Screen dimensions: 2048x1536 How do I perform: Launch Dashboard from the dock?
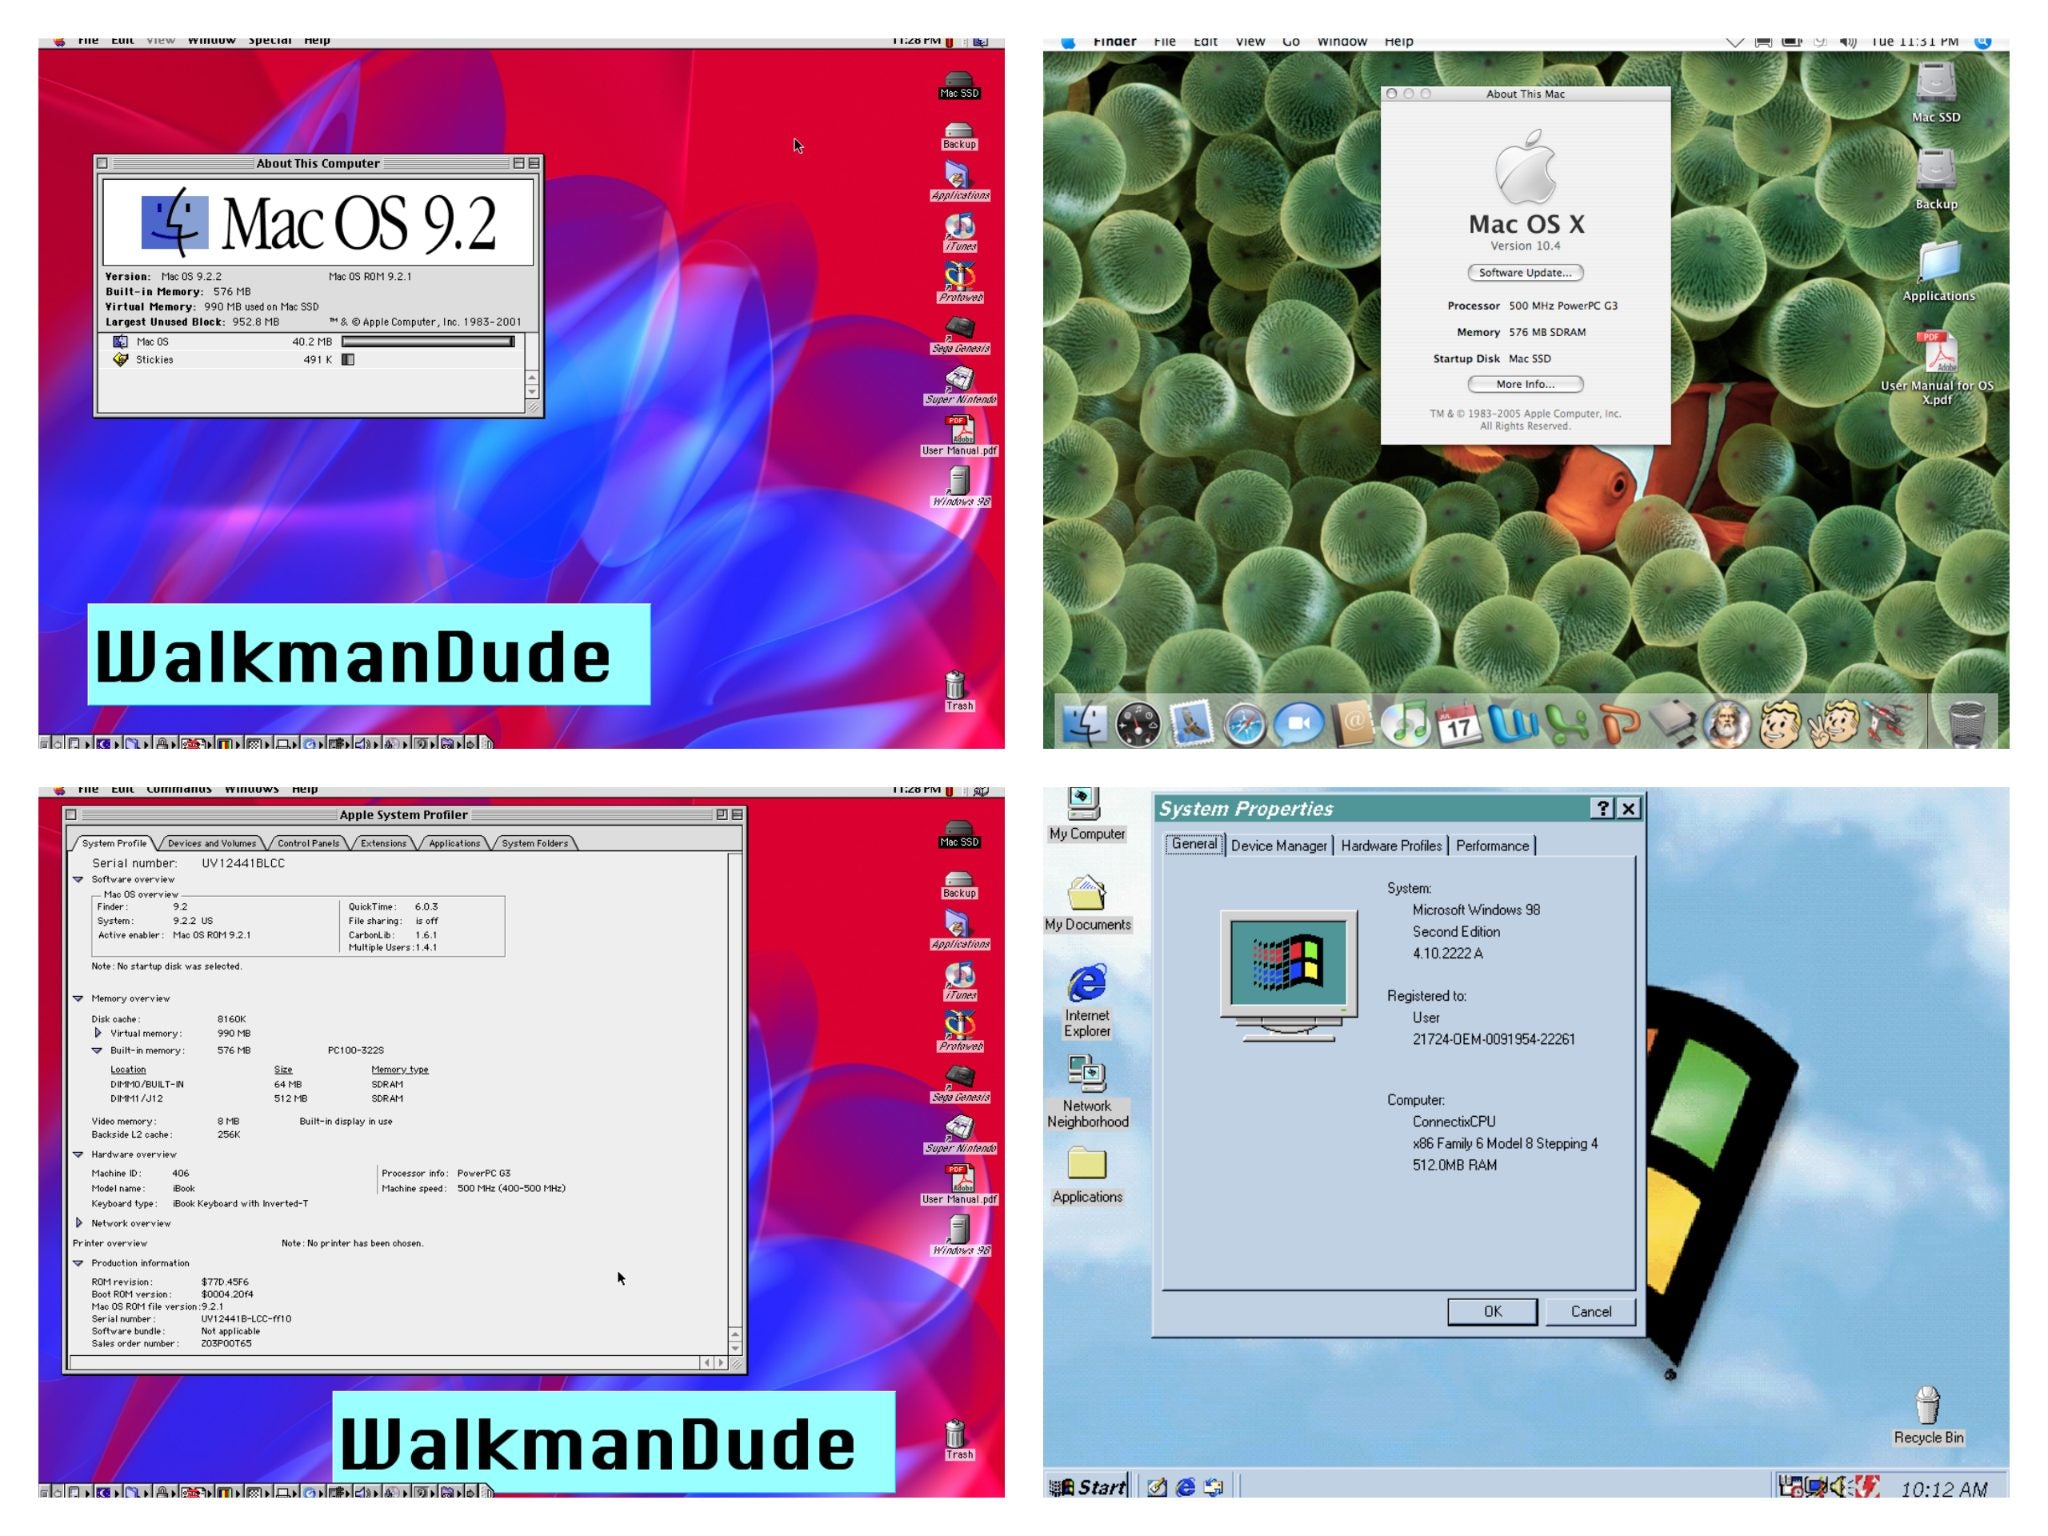pos(1137,724)
